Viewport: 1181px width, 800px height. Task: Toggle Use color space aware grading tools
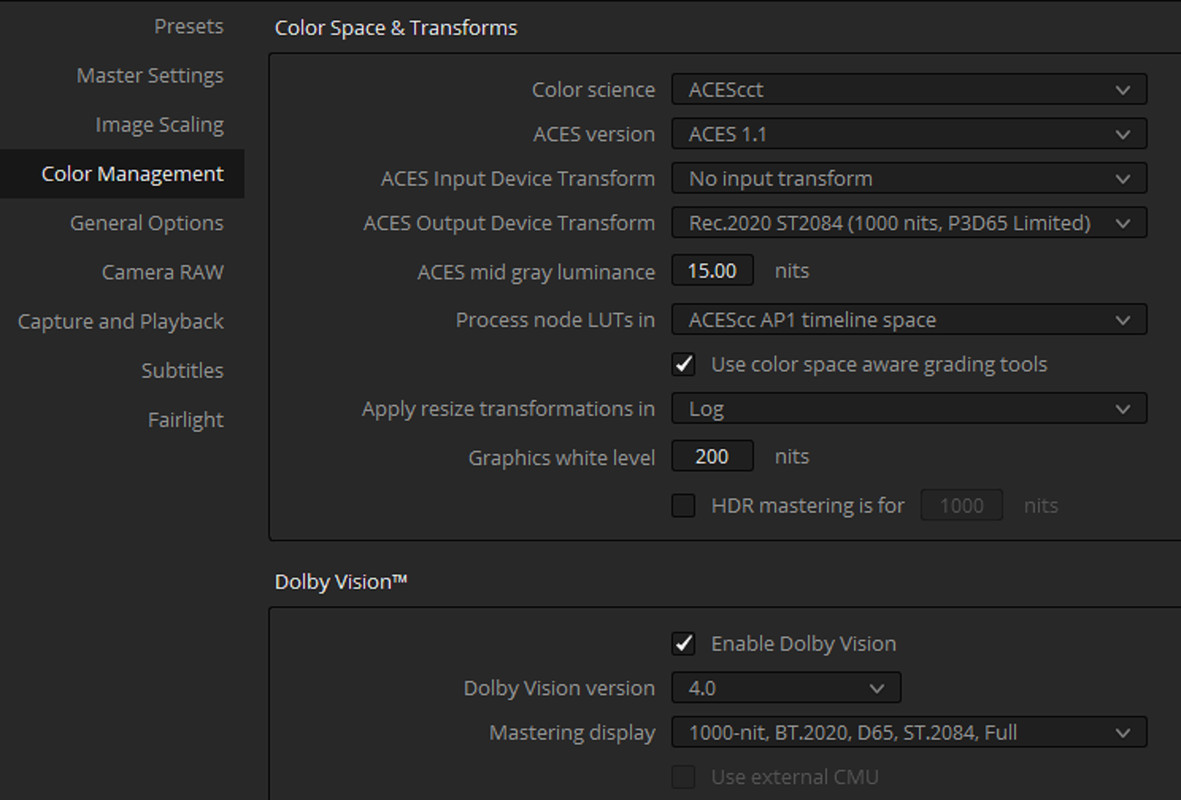(684, 365)
